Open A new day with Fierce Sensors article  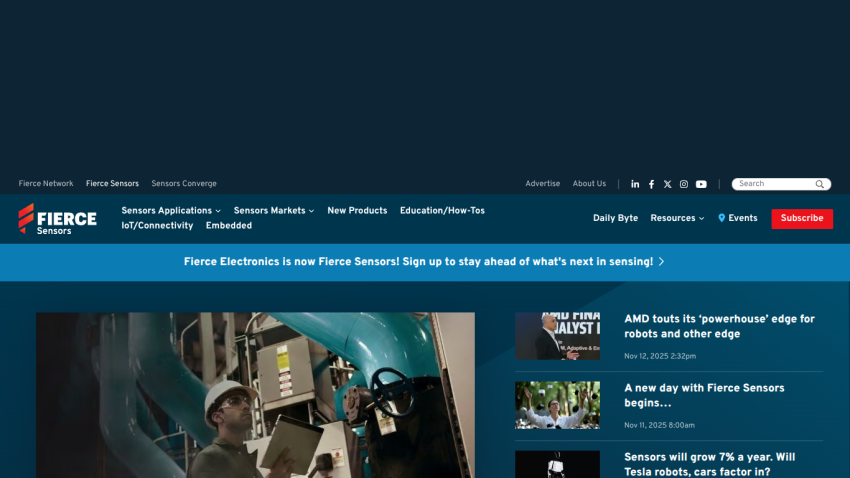(704, 396)
